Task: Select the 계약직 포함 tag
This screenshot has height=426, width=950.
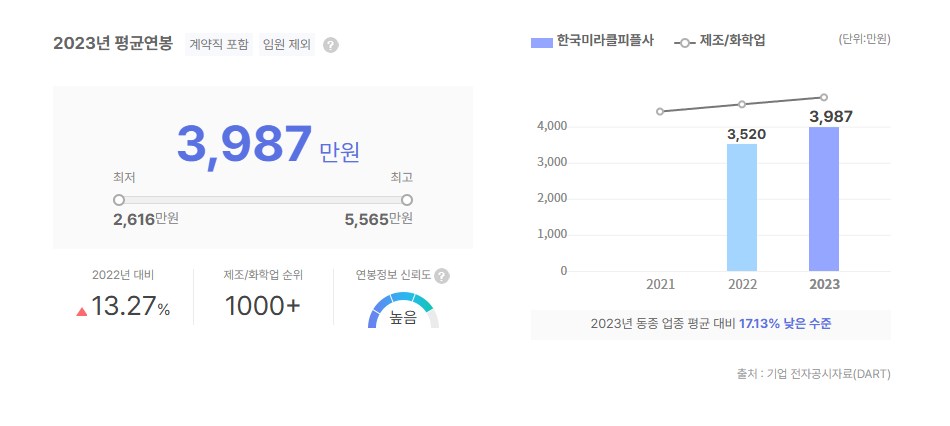Action: tap(219, 45)
